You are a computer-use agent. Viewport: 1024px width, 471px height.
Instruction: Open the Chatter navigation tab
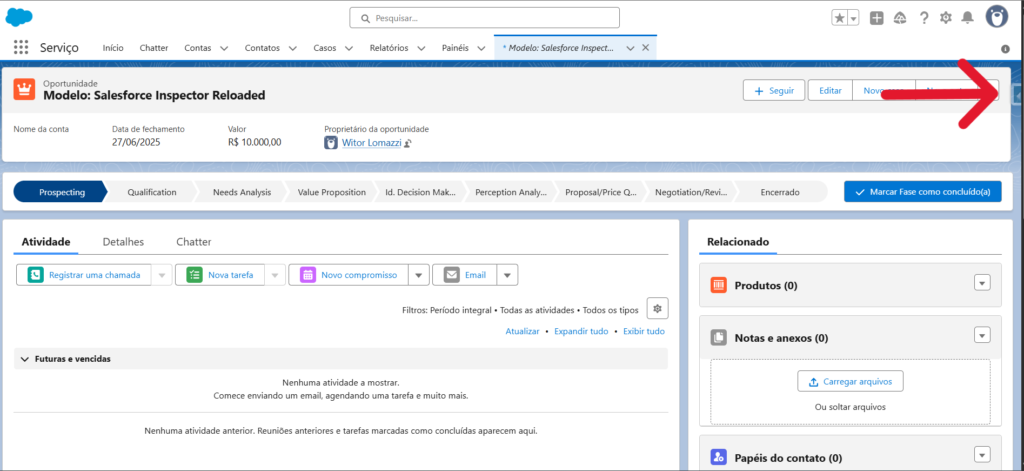(153, 48)
